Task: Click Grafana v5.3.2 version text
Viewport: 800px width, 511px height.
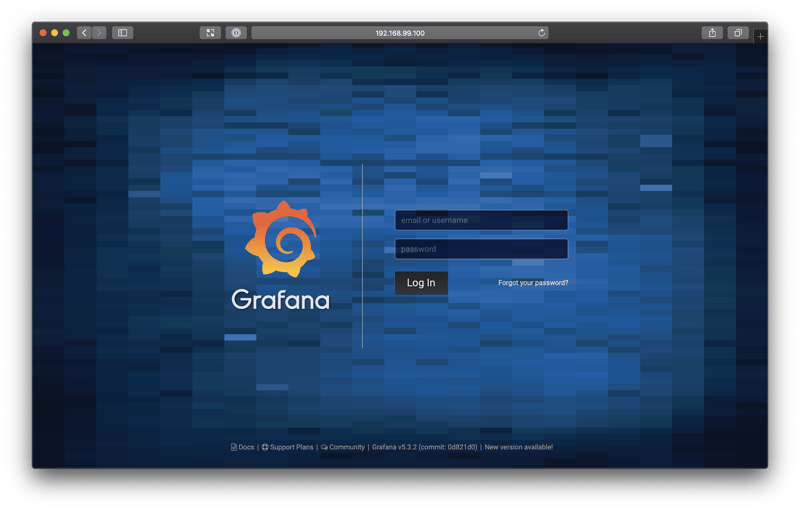Action: [x=424, y=447]
